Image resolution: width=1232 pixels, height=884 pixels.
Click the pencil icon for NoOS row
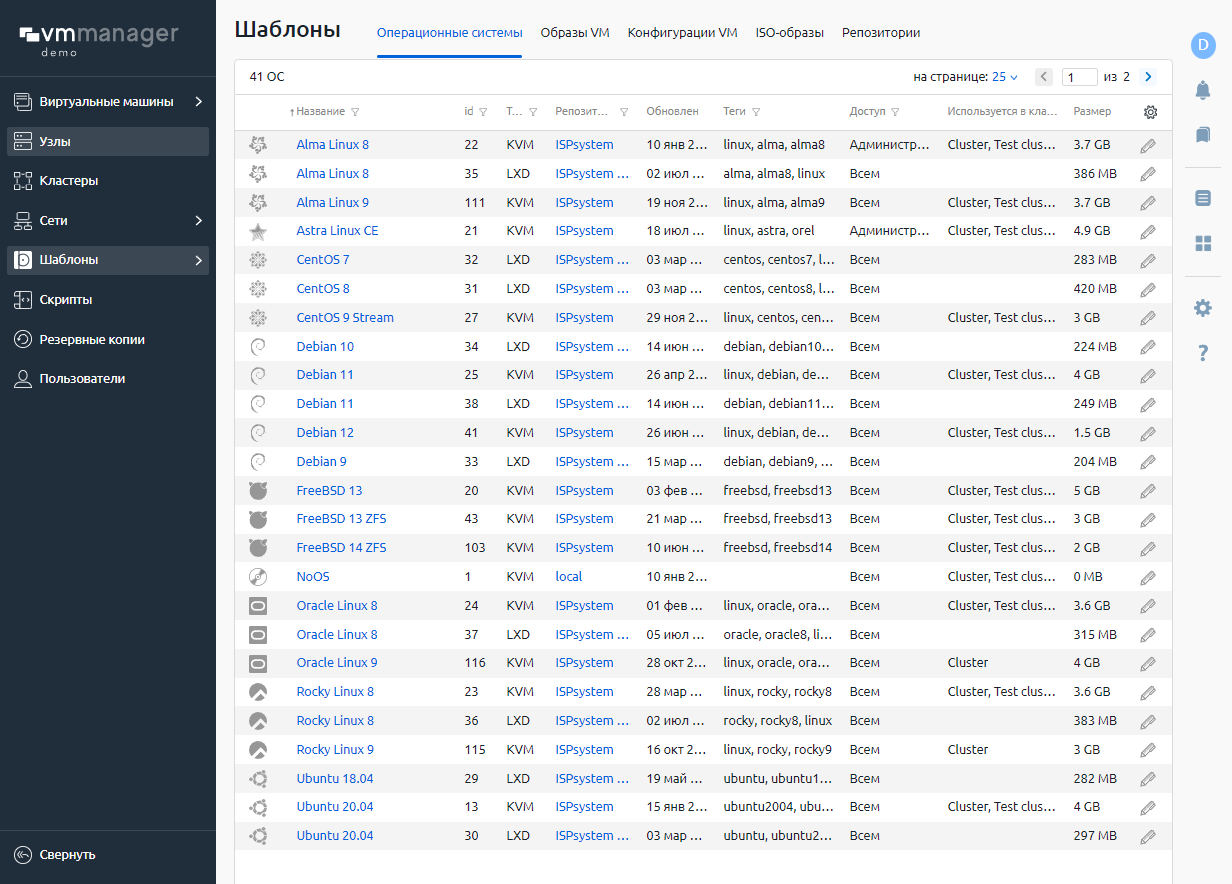[x=1148, y=577]
